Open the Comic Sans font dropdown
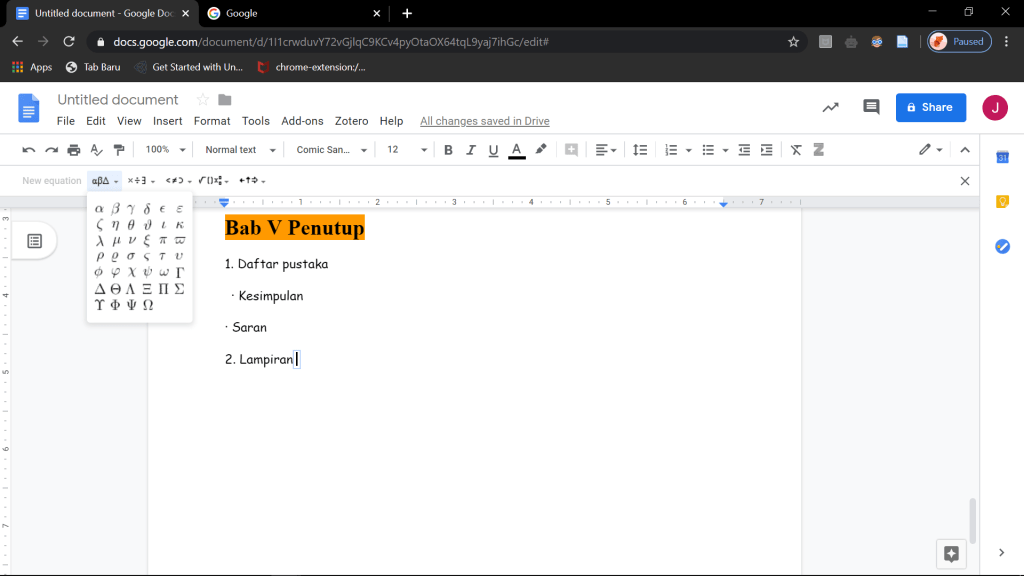 pyautogui.click(x=331, y=150)
